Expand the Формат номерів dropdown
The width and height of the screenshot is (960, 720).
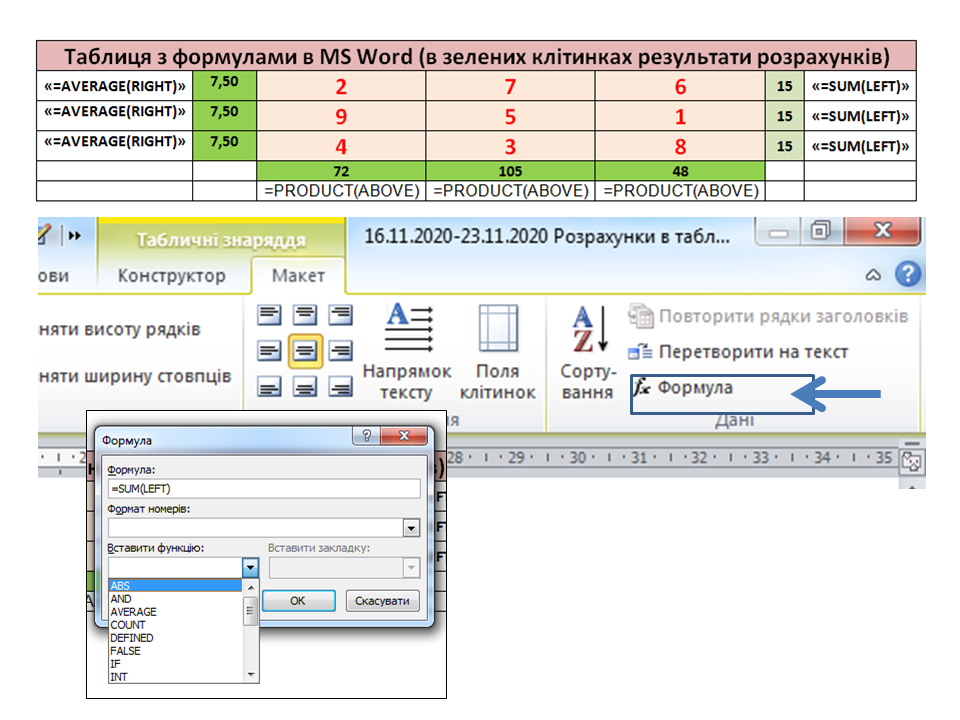pyautogui.click(x=411, y=528)
